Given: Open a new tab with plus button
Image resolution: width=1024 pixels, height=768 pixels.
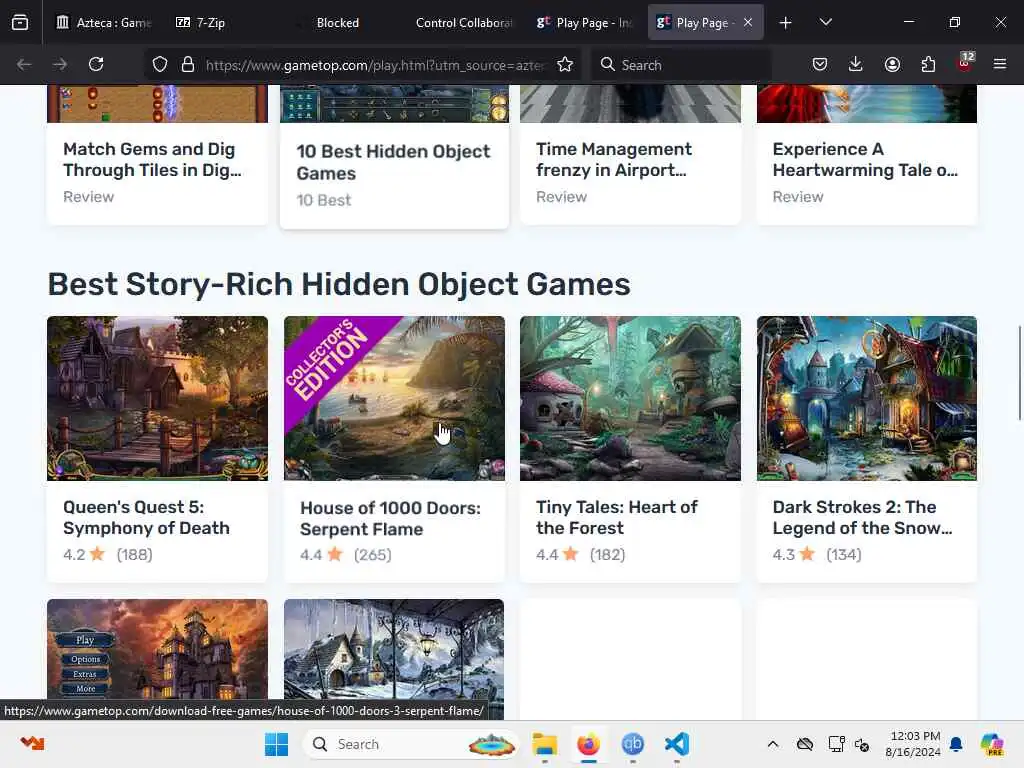Looking at the screenshot, I should [x=786, y=23].
